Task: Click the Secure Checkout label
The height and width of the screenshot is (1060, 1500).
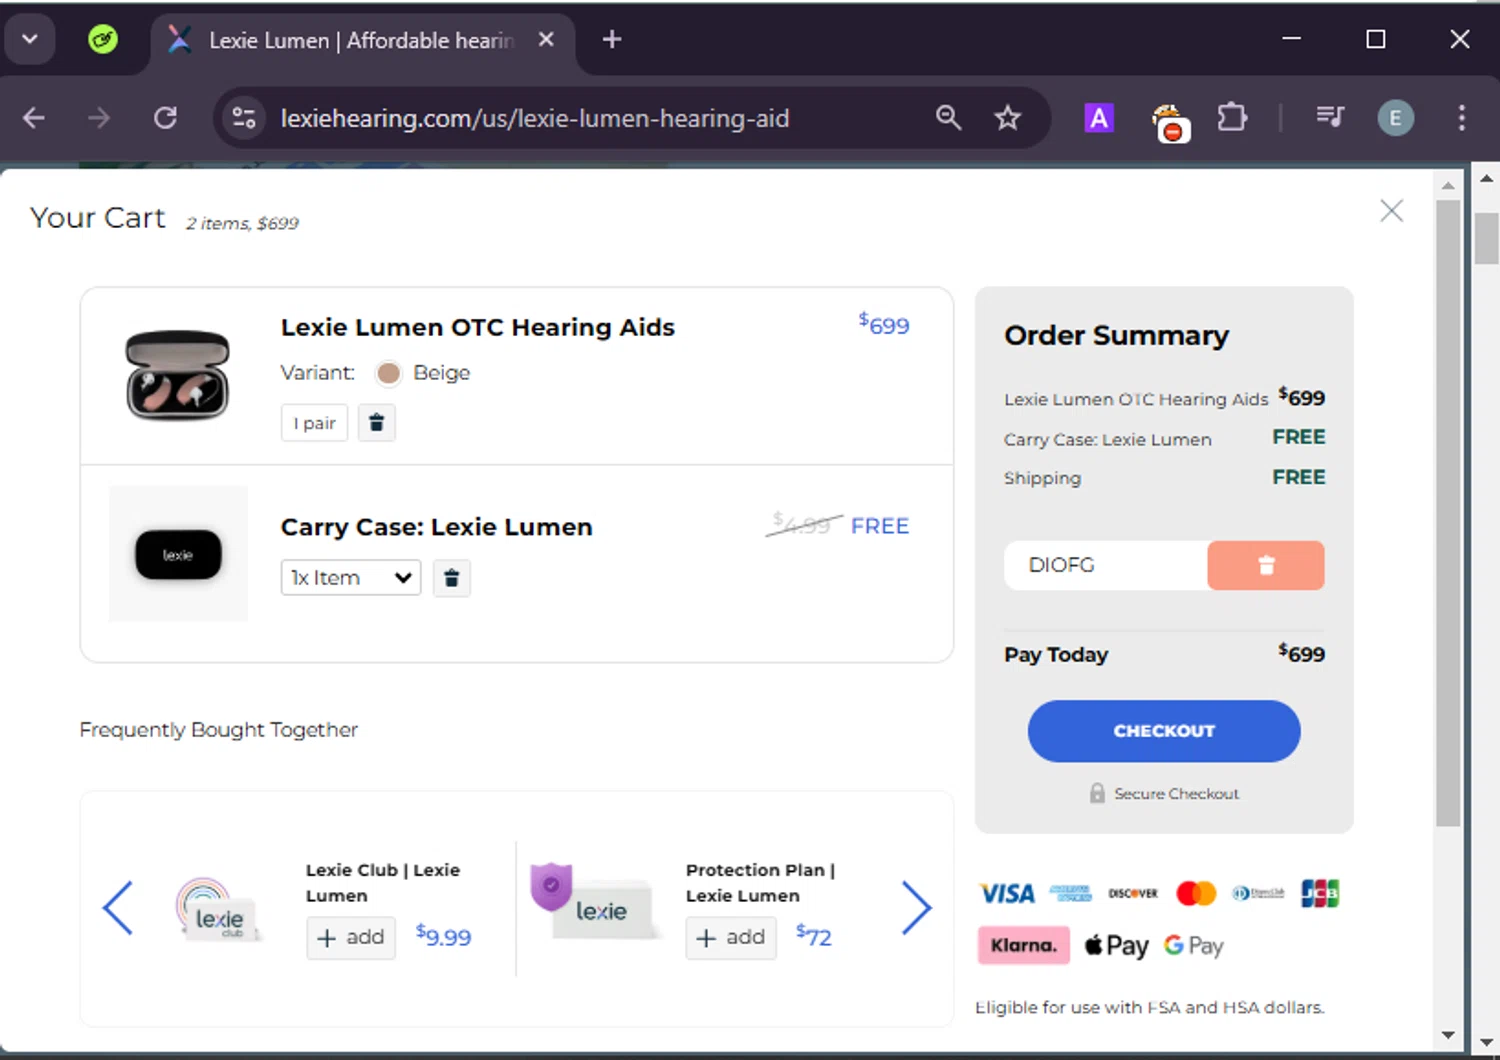Action: point(1176,793)
